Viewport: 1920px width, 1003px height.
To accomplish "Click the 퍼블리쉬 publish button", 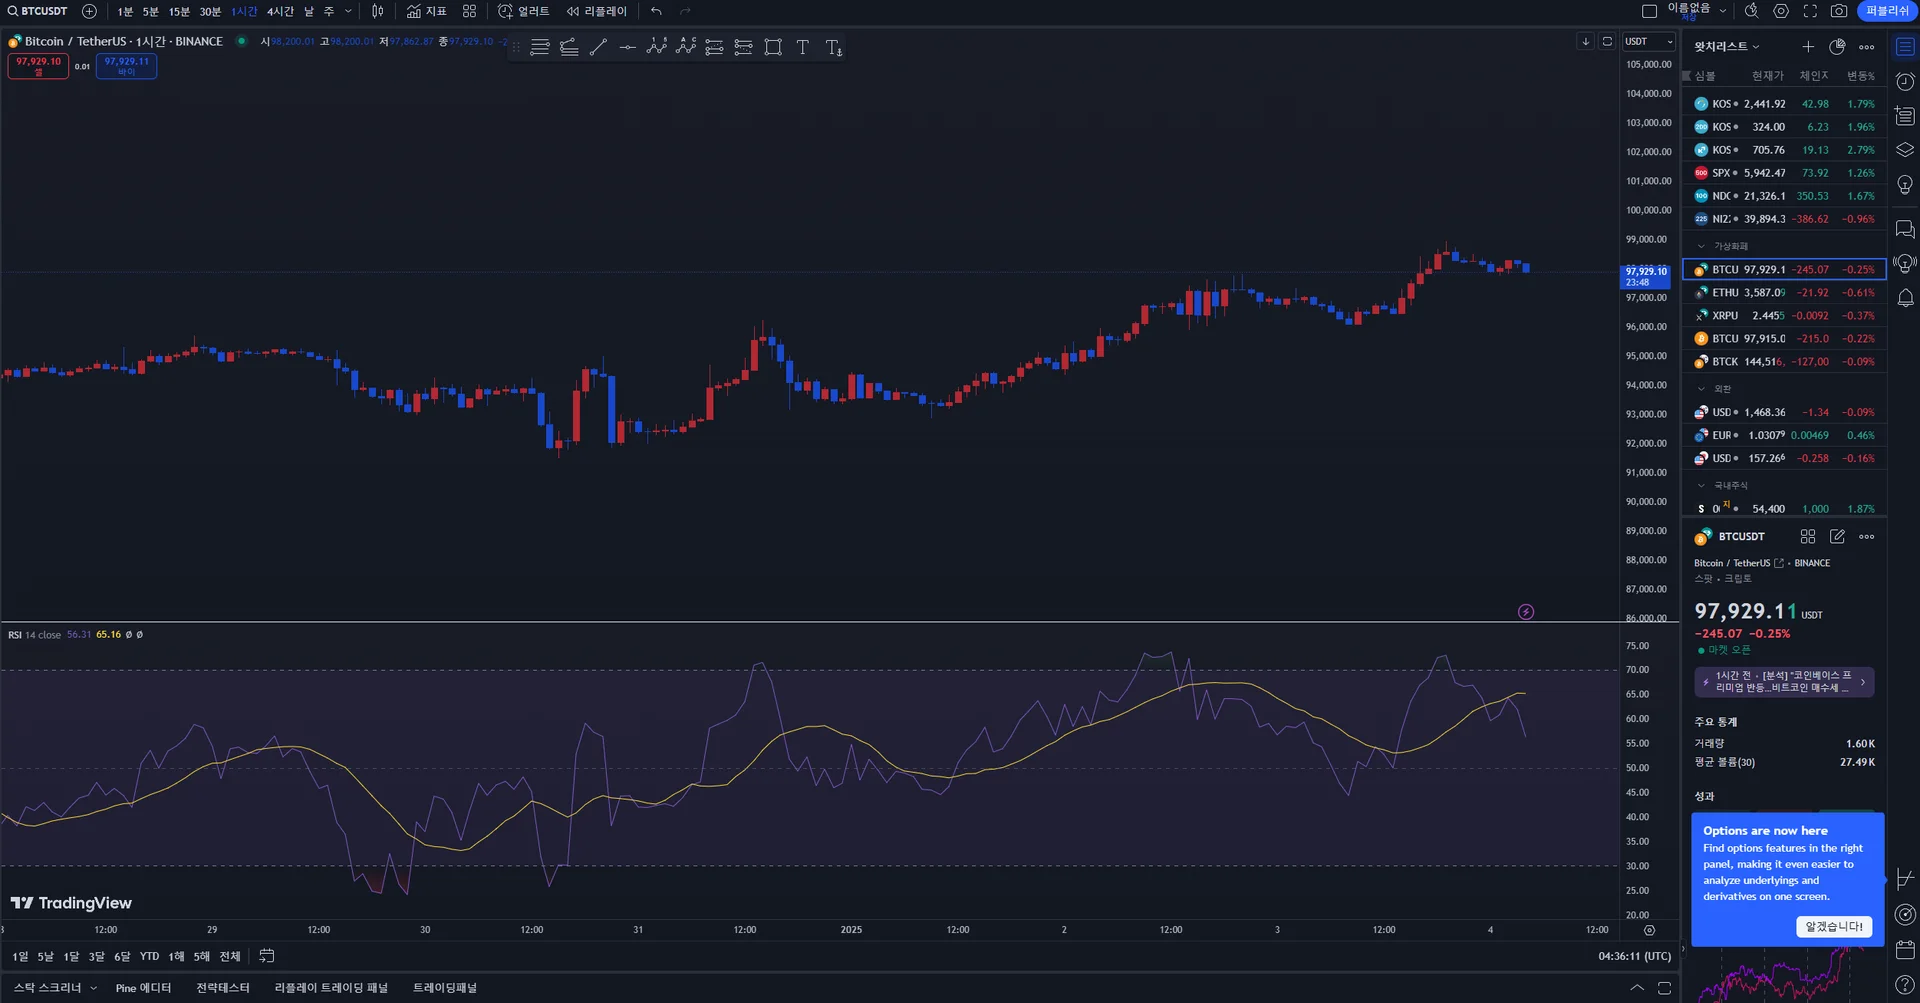I will pyautogui.click(x=1888, y=11).
